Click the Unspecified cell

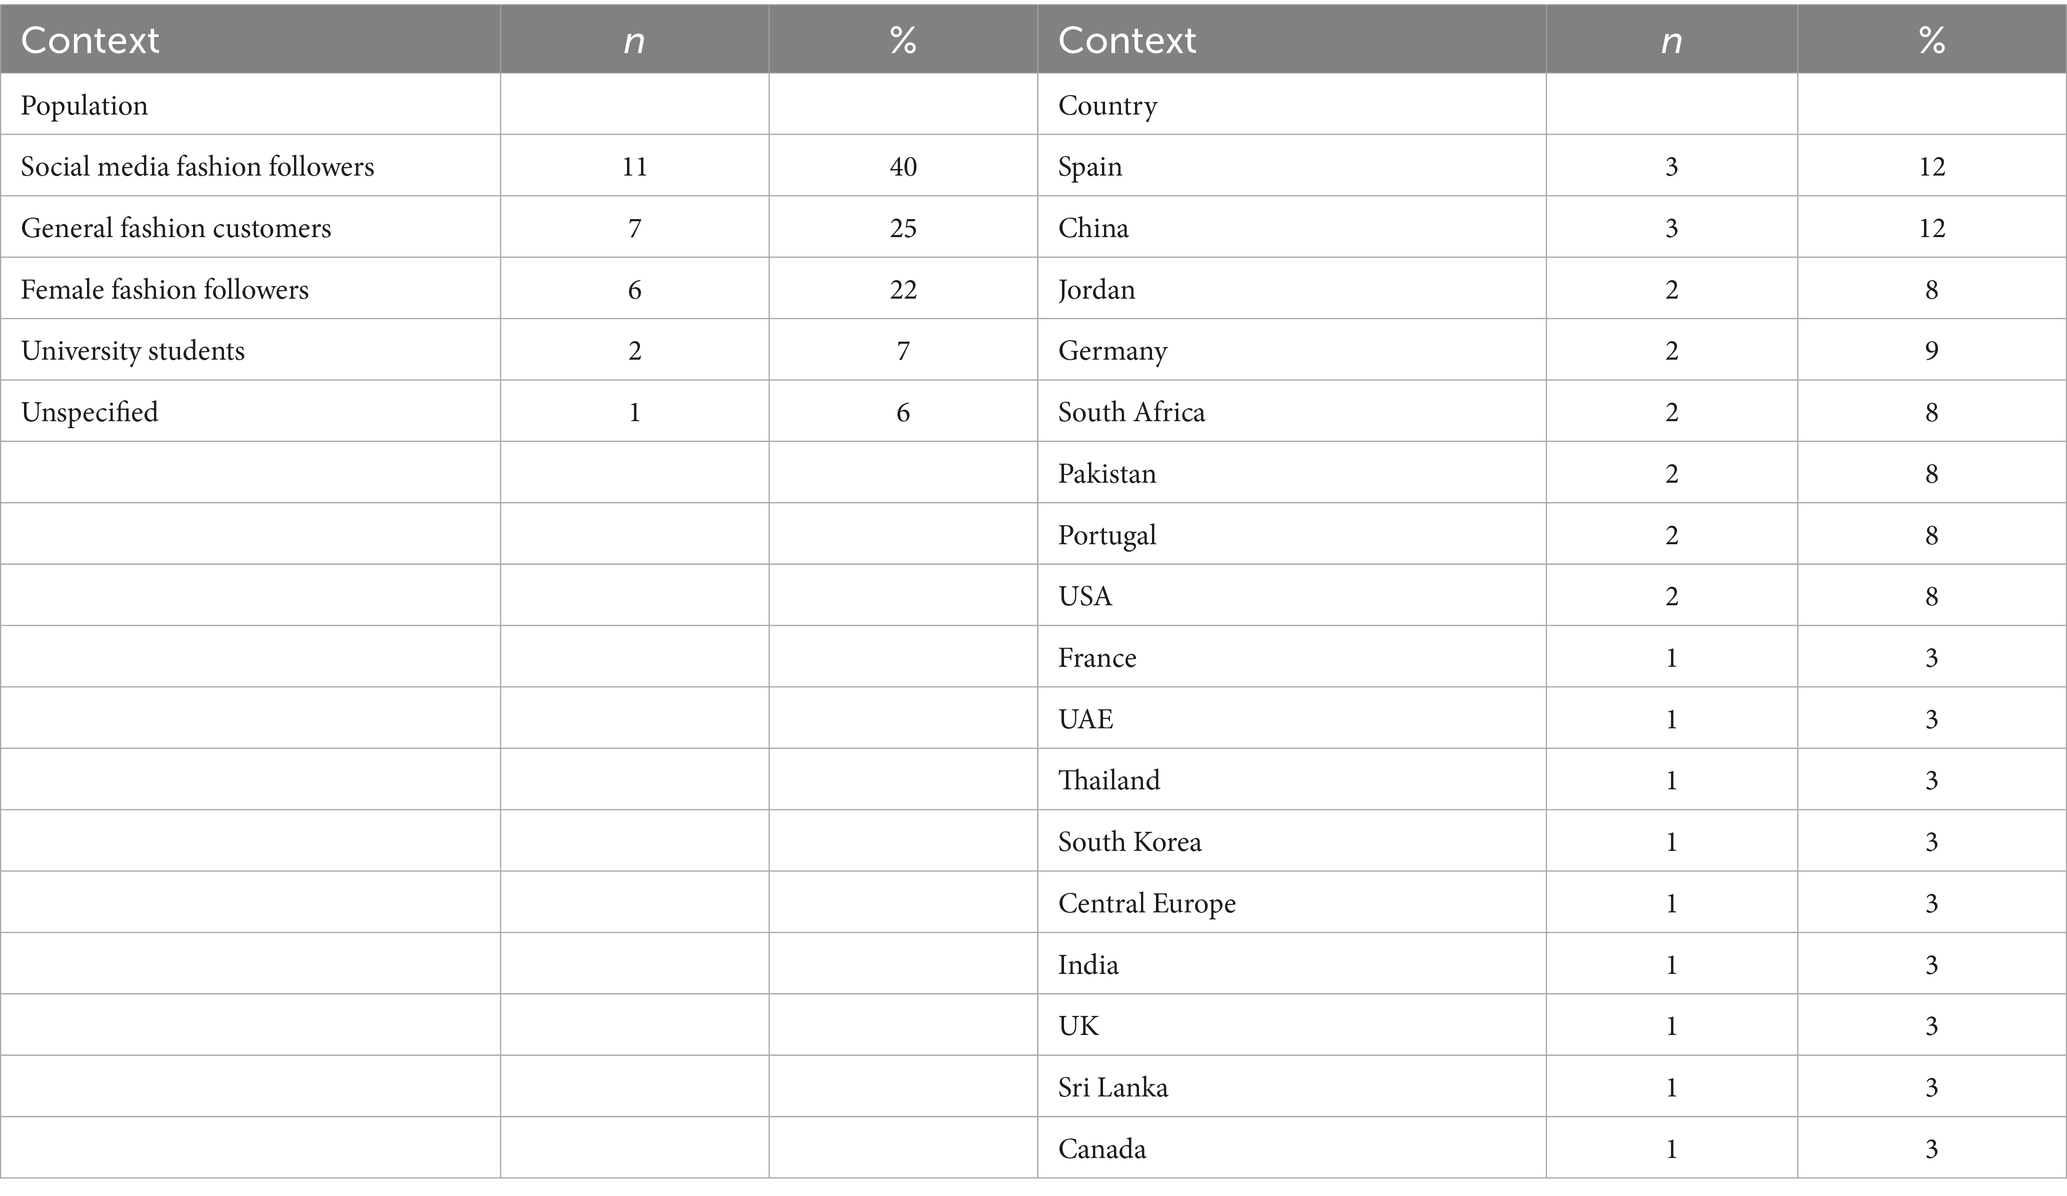pos(90,412)
